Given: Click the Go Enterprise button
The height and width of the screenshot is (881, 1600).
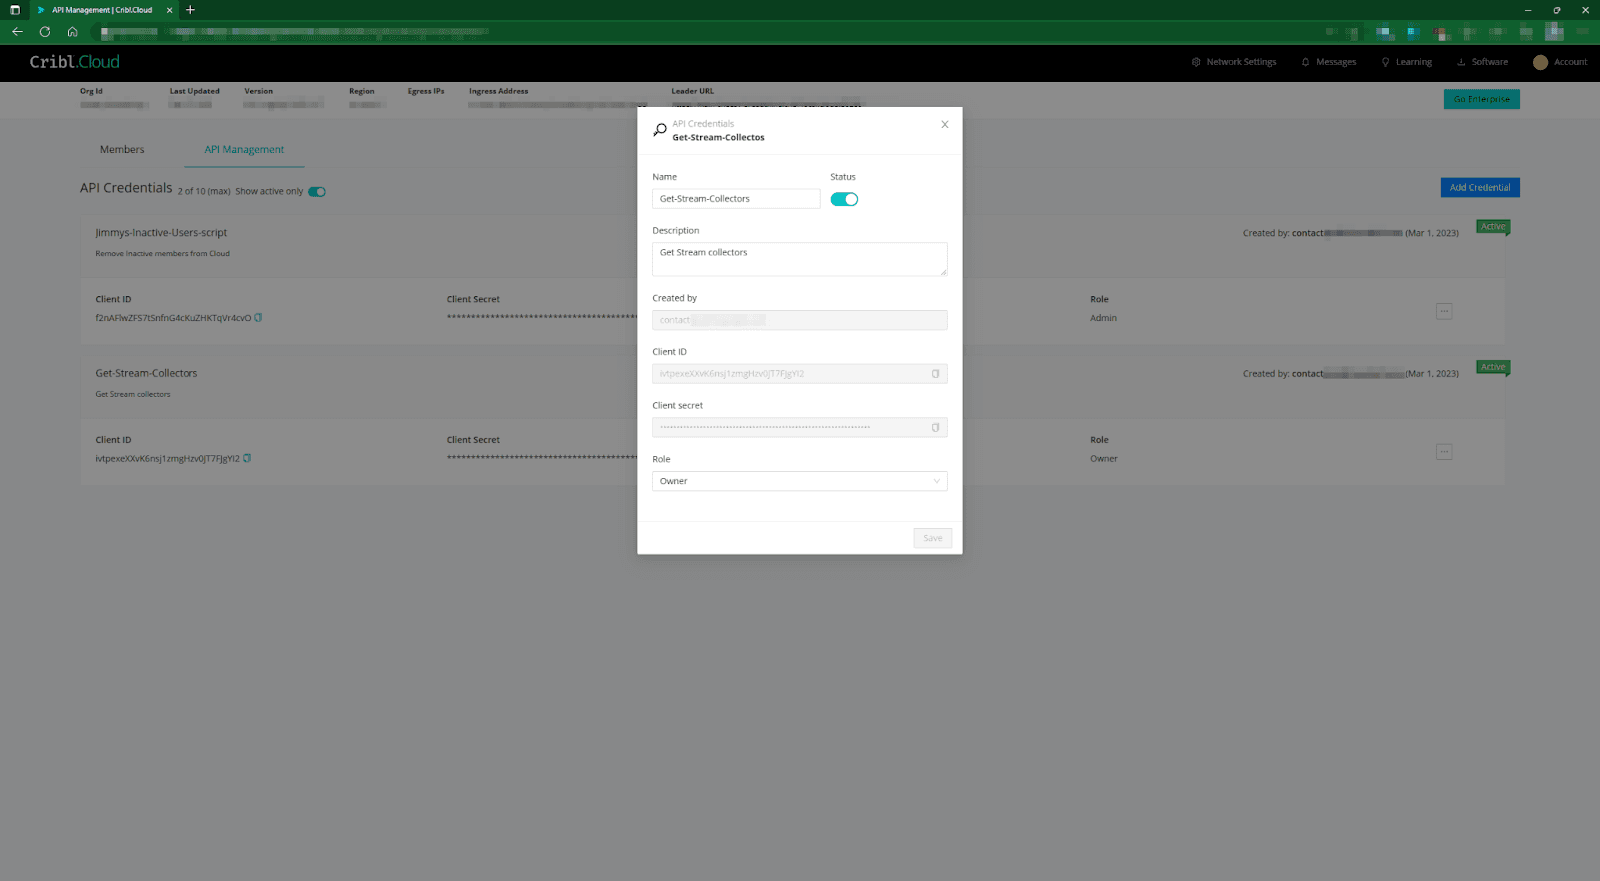Looking at the screenshot, I should [1481, 99].
